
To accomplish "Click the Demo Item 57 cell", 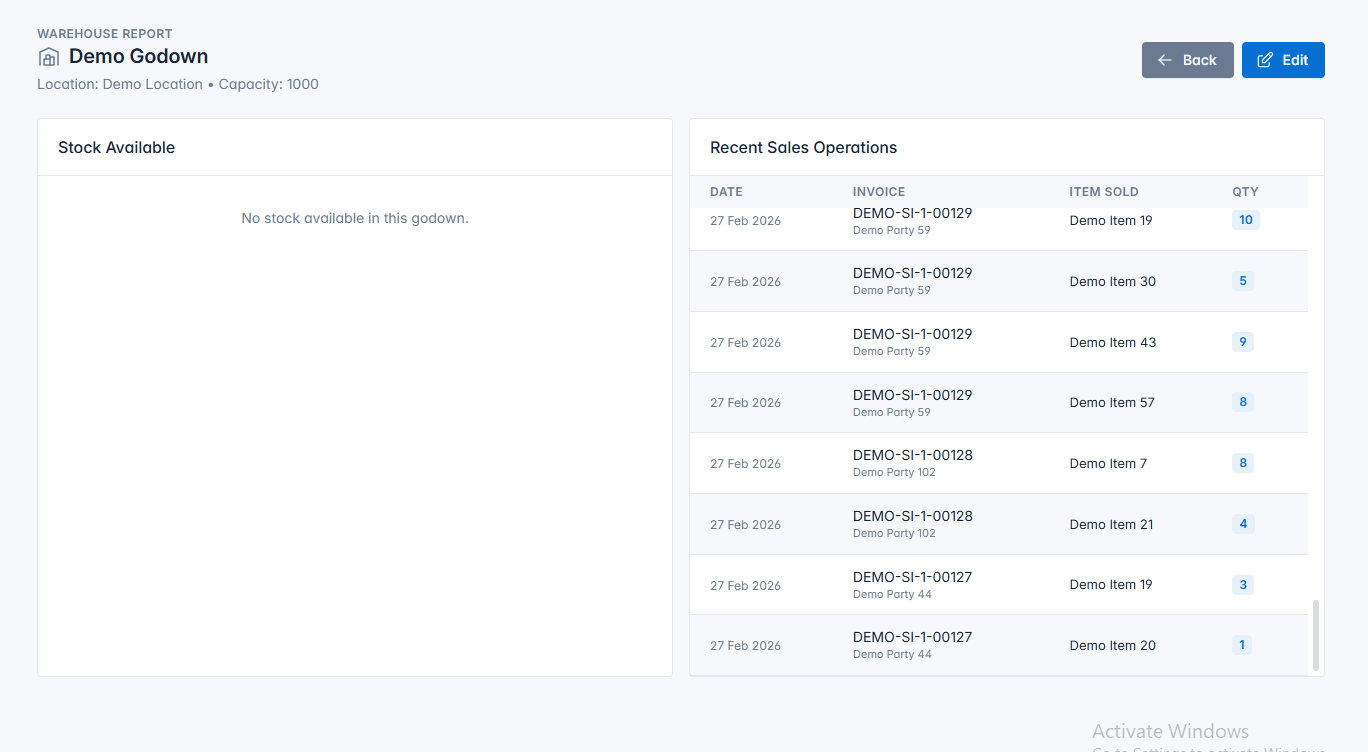I will point(1112,403).
